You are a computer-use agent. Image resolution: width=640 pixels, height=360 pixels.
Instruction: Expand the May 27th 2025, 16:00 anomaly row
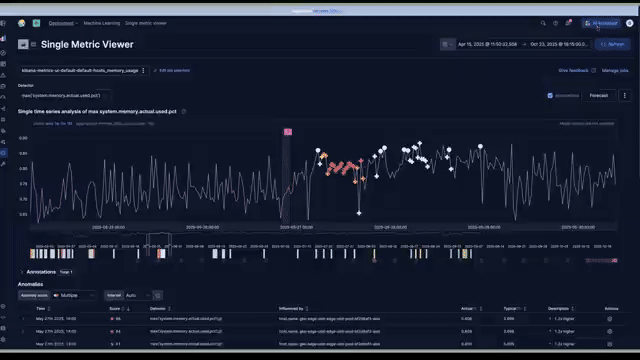(23, 319)
